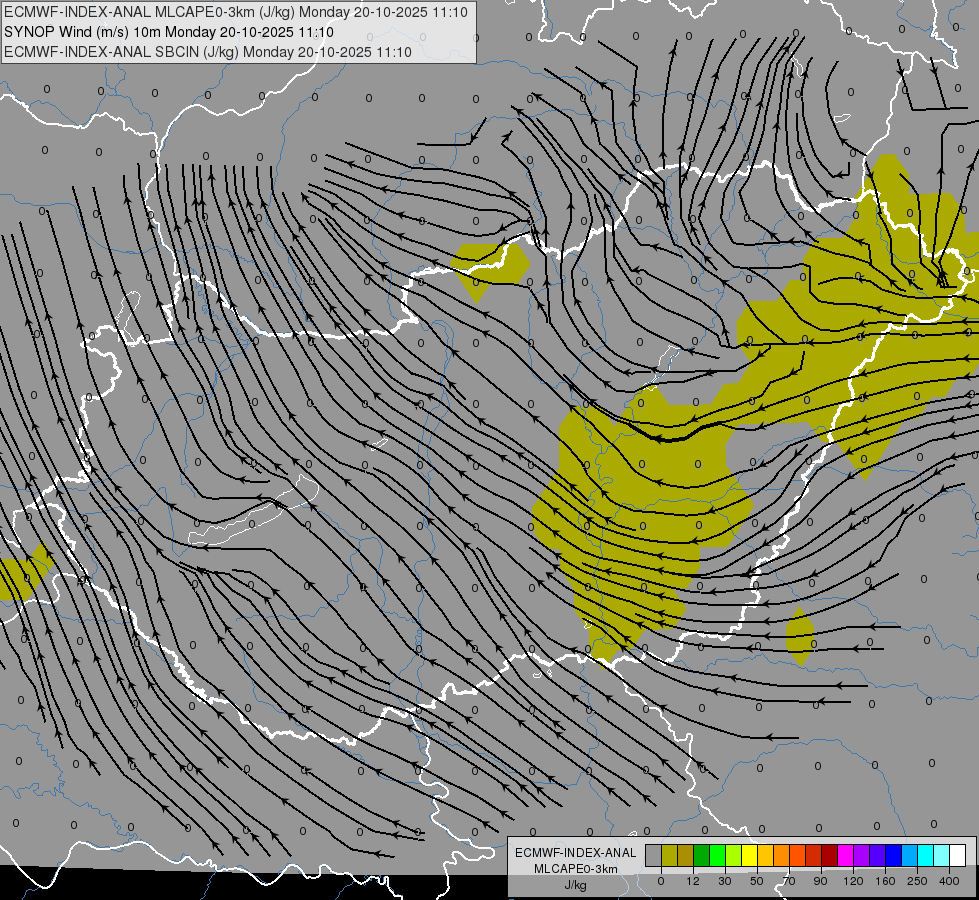979x900 pixels.
Task: Pick the pure yellow legend swatch
Action: [x=749, y=855]
